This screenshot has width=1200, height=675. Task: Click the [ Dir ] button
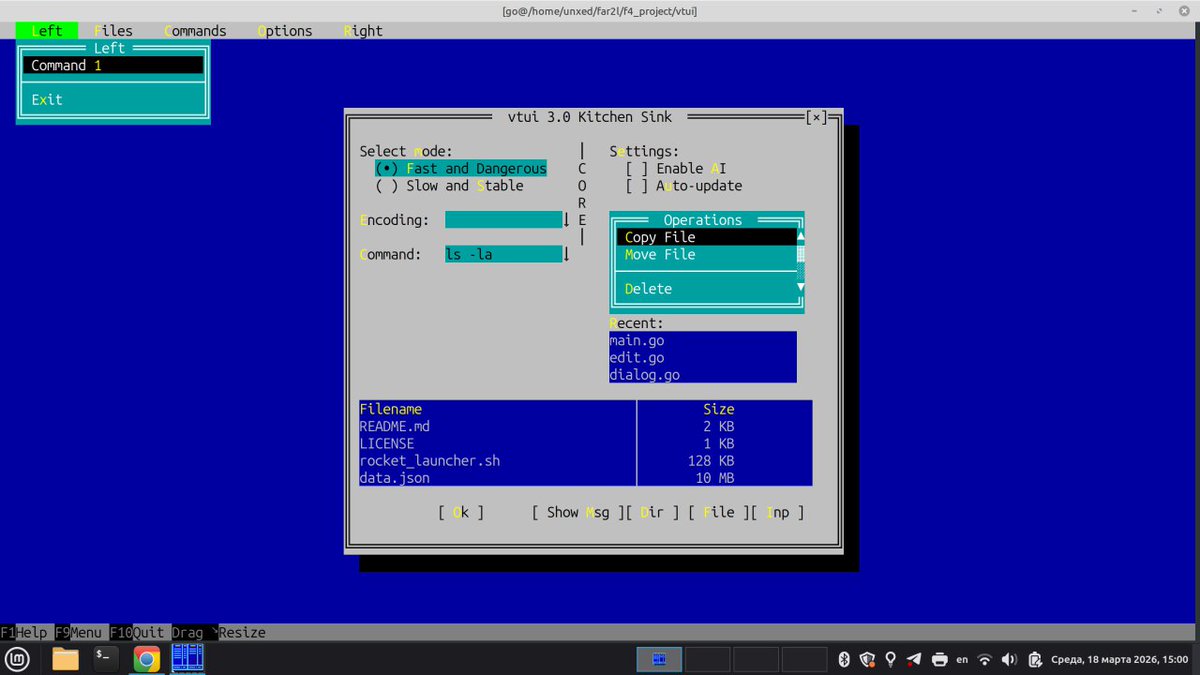(653, 512)
